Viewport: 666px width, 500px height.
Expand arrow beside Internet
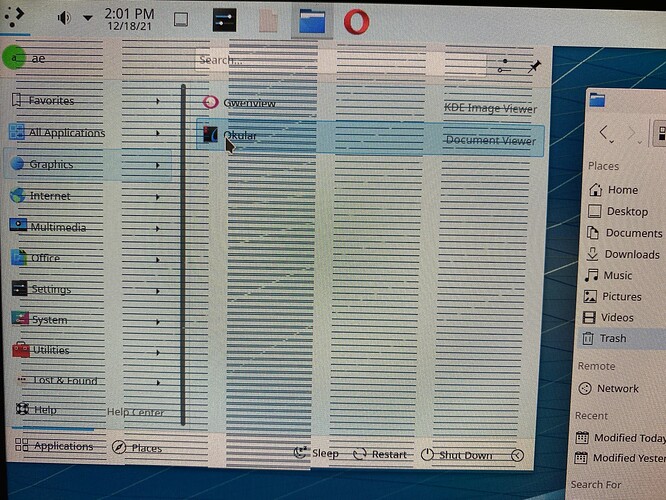tap(158, 197)
